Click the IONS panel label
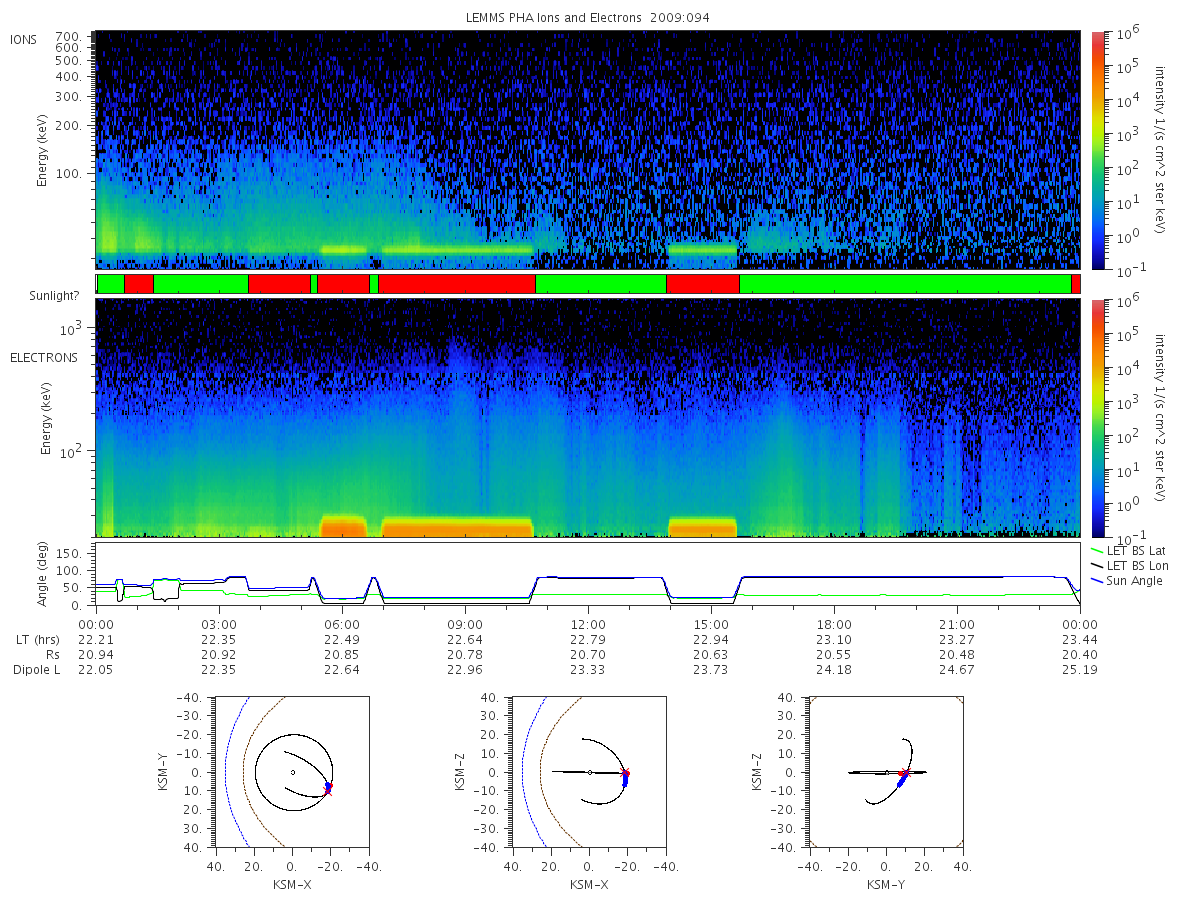 [24, 39]
